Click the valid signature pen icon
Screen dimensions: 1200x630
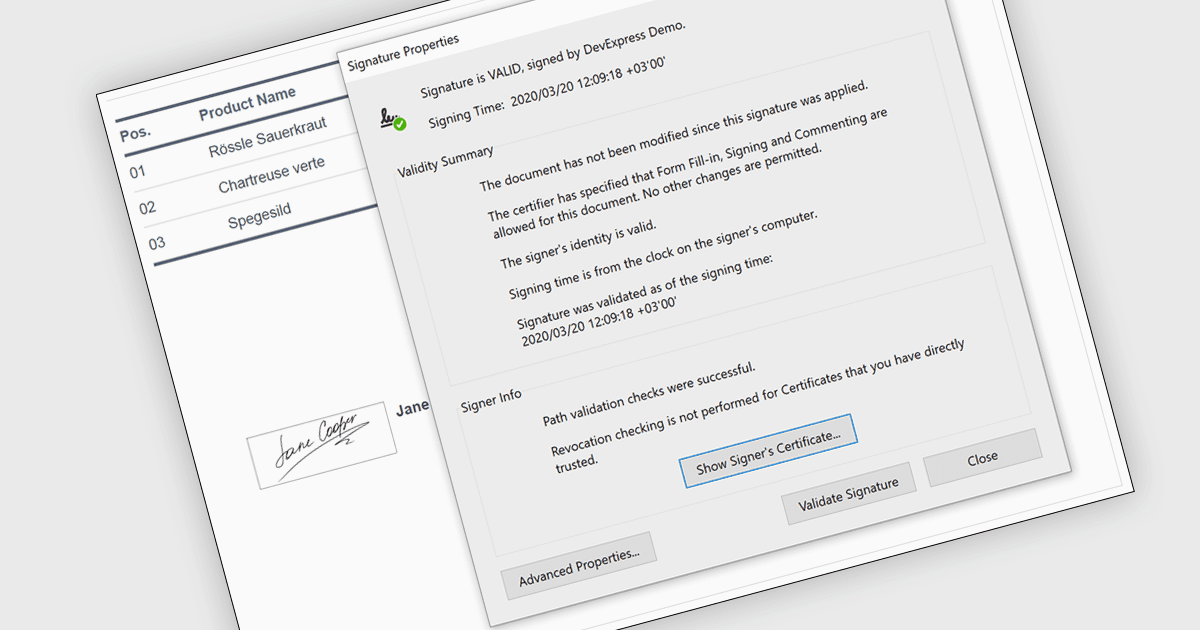(x=392, y=119)
